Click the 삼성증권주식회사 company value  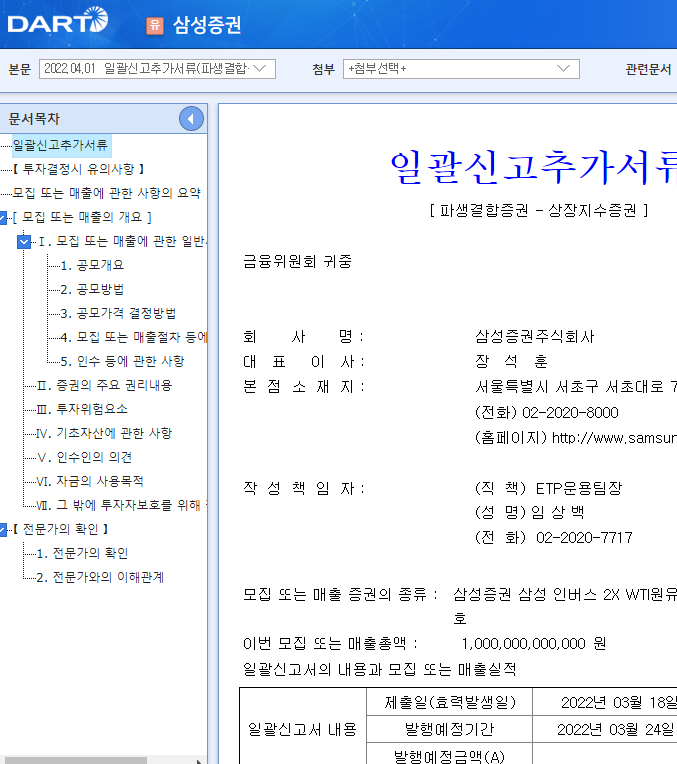click(x=535, y=337)
